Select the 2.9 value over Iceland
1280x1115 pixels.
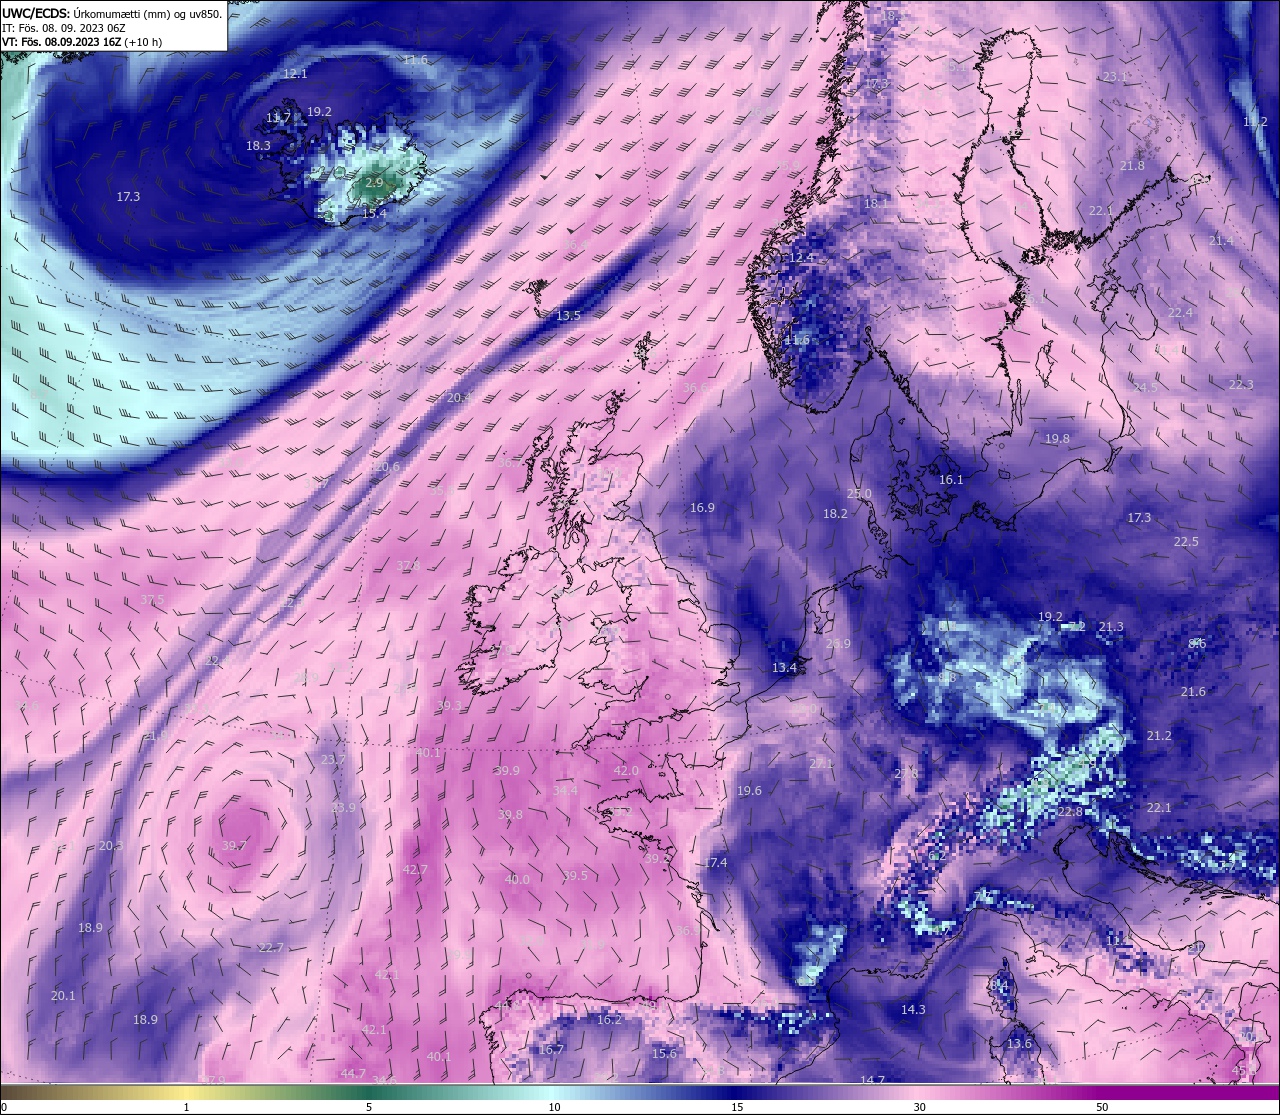point(374,183)
